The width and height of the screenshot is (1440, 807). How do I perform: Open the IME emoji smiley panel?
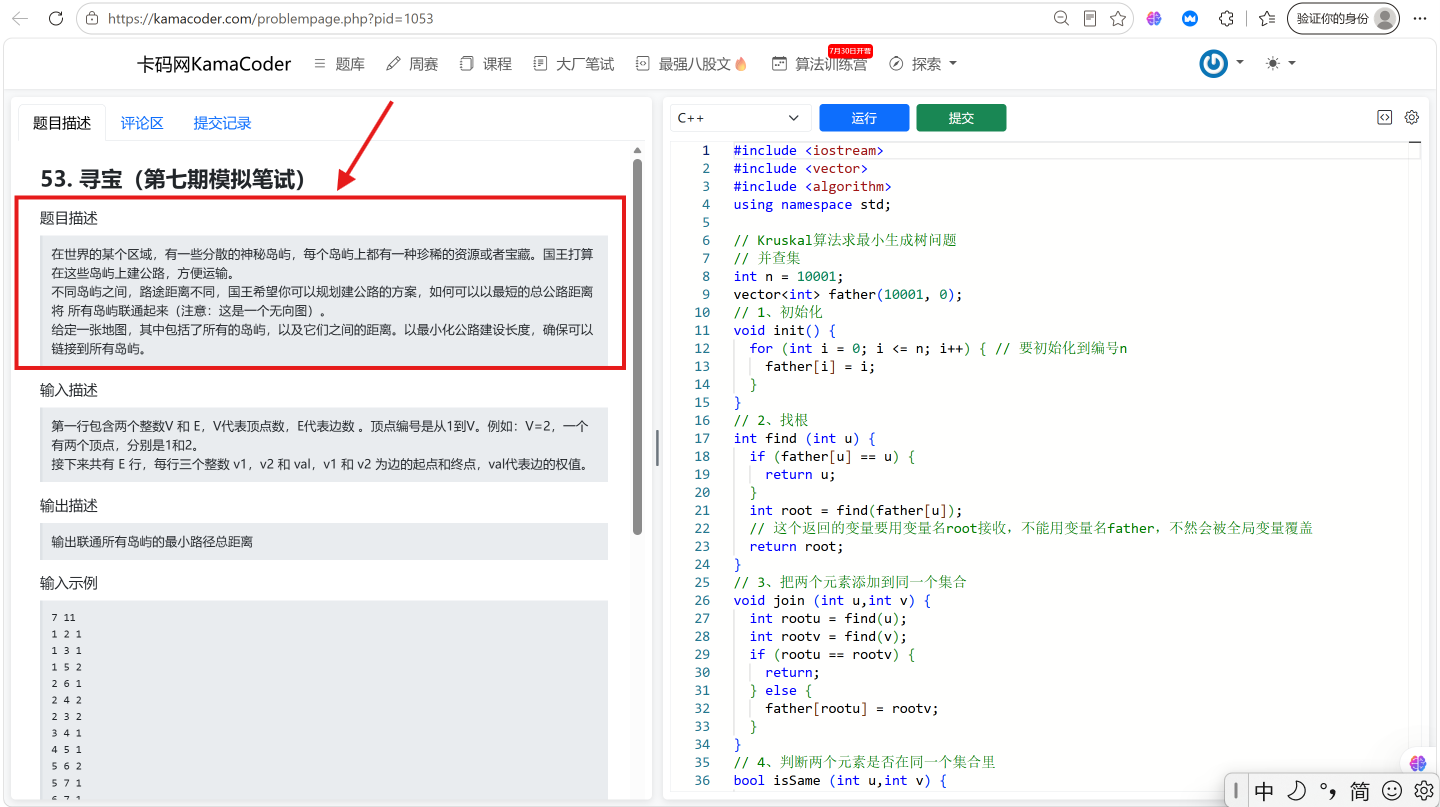1392,791
